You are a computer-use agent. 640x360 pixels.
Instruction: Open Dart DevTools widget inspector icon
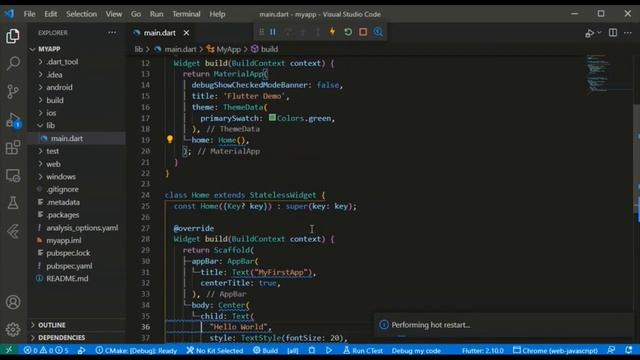[x=378, y=32]
